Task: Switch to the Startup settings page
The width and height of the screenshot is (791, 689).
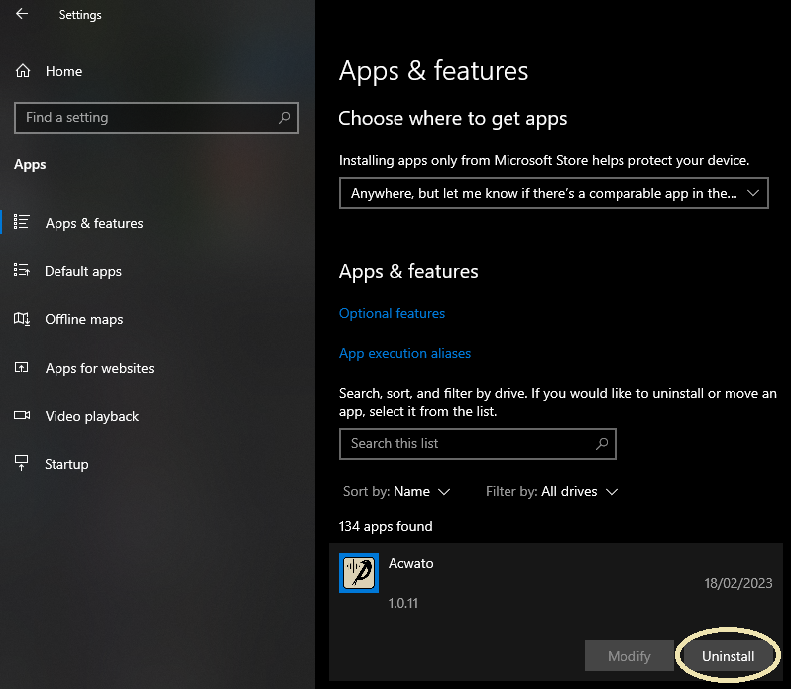Action: 67,464
